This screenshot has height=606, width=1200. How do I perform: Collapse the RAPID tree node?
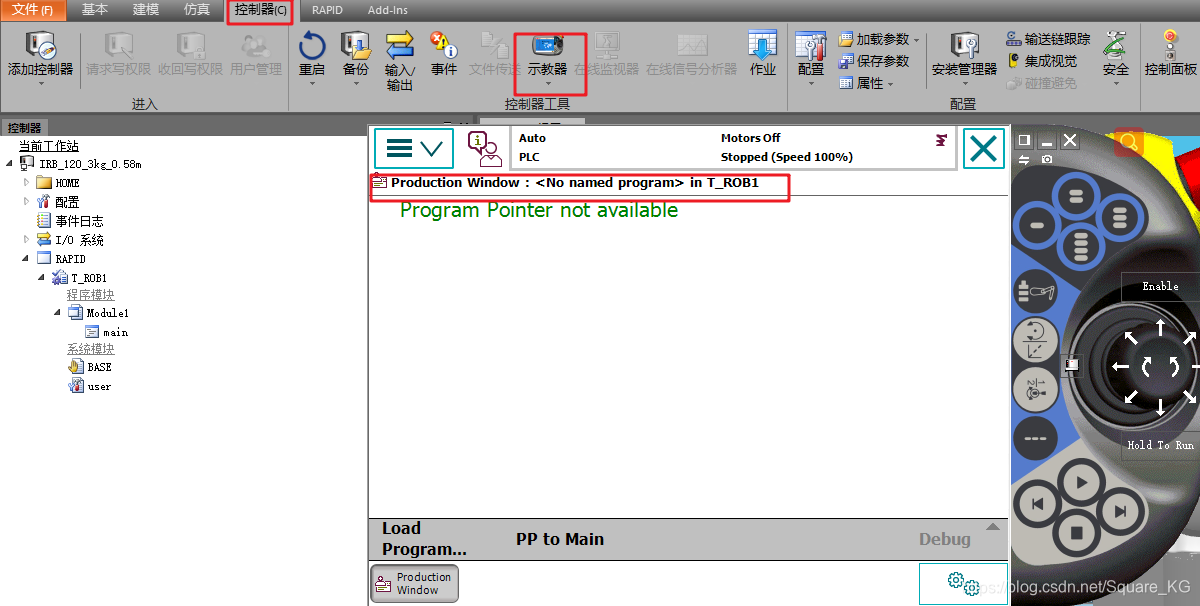pos(27,258)
